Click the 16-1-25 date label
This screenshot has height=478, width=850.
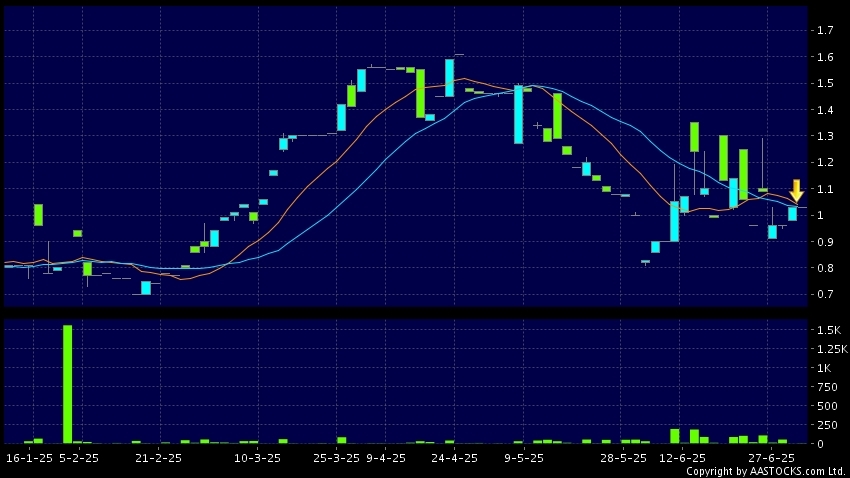(x=29, y=458)
